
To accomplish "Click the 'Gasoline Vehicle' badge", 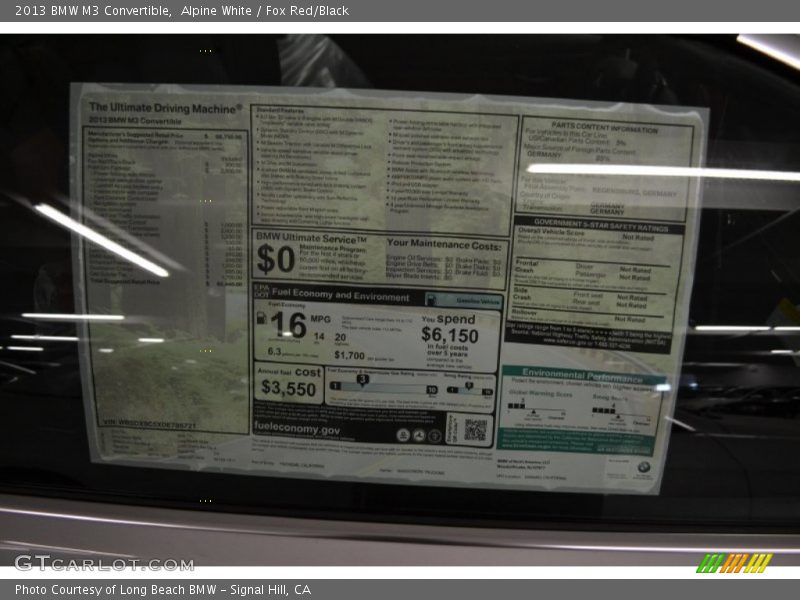I will click(464, 301).
